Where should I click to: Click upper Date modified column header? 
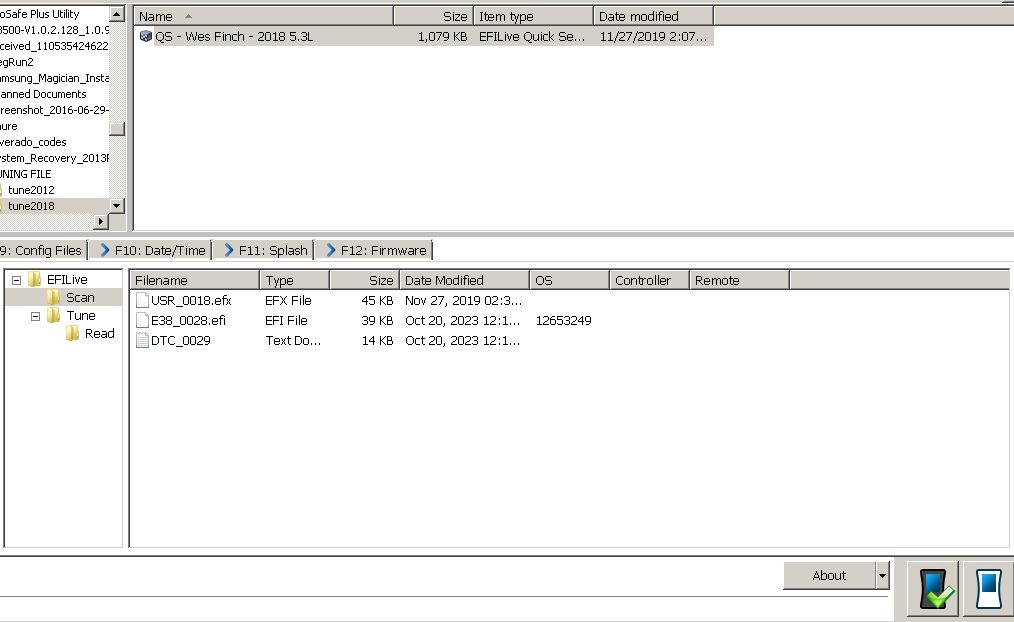tap(653, 16)
